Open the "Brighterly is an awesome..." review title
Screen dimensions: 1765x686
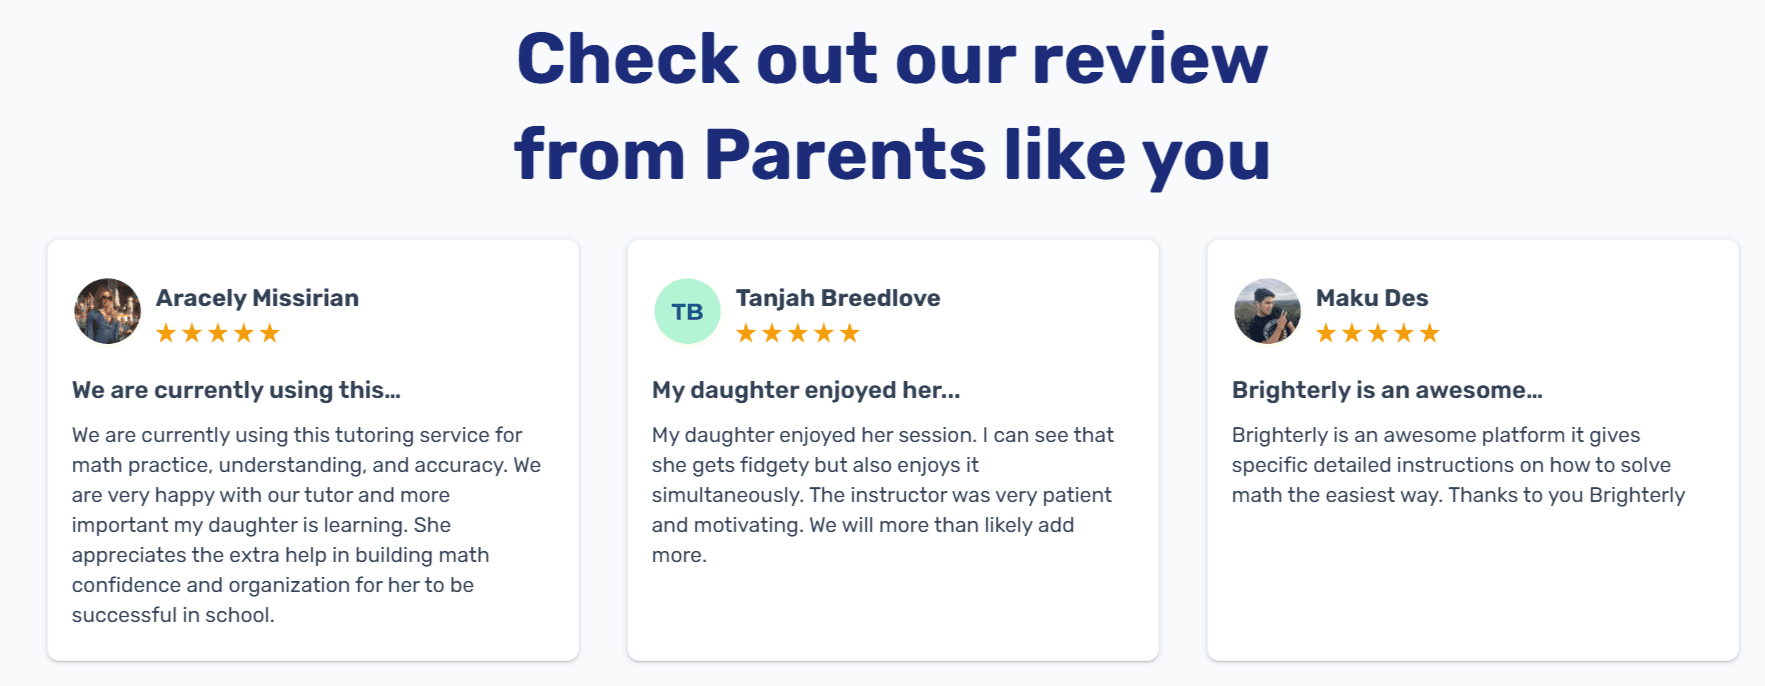tap(1387, 390)
